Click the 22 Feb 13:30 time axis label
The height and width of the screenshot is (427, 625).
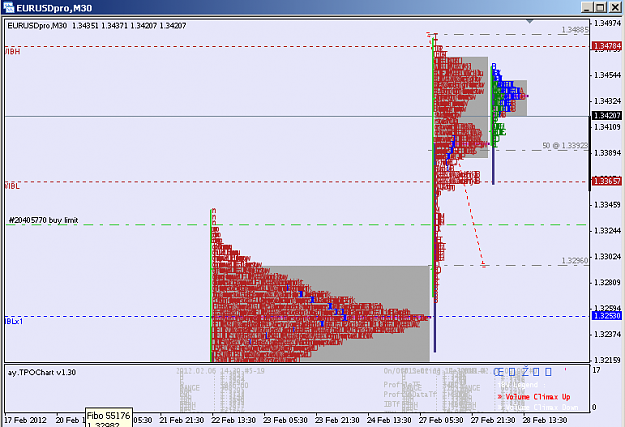pyautogui.click(x=234, y=420)
